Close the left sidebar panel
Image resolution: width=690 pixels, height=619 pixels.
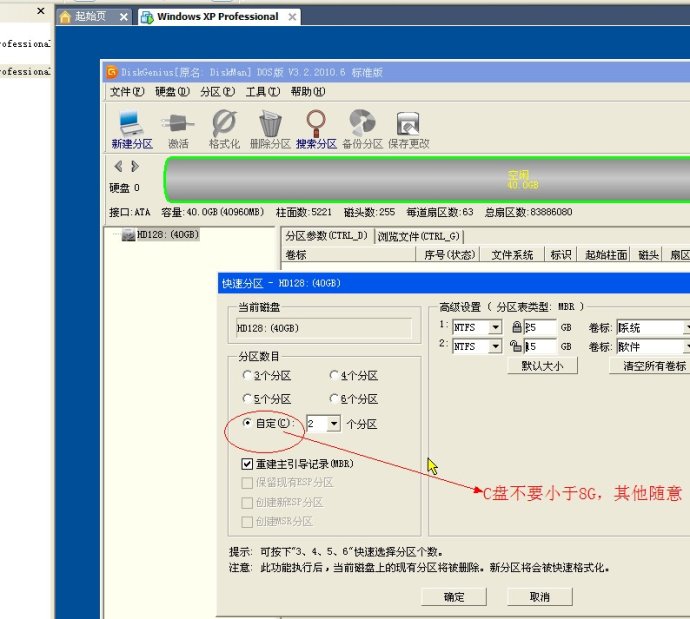41,11
